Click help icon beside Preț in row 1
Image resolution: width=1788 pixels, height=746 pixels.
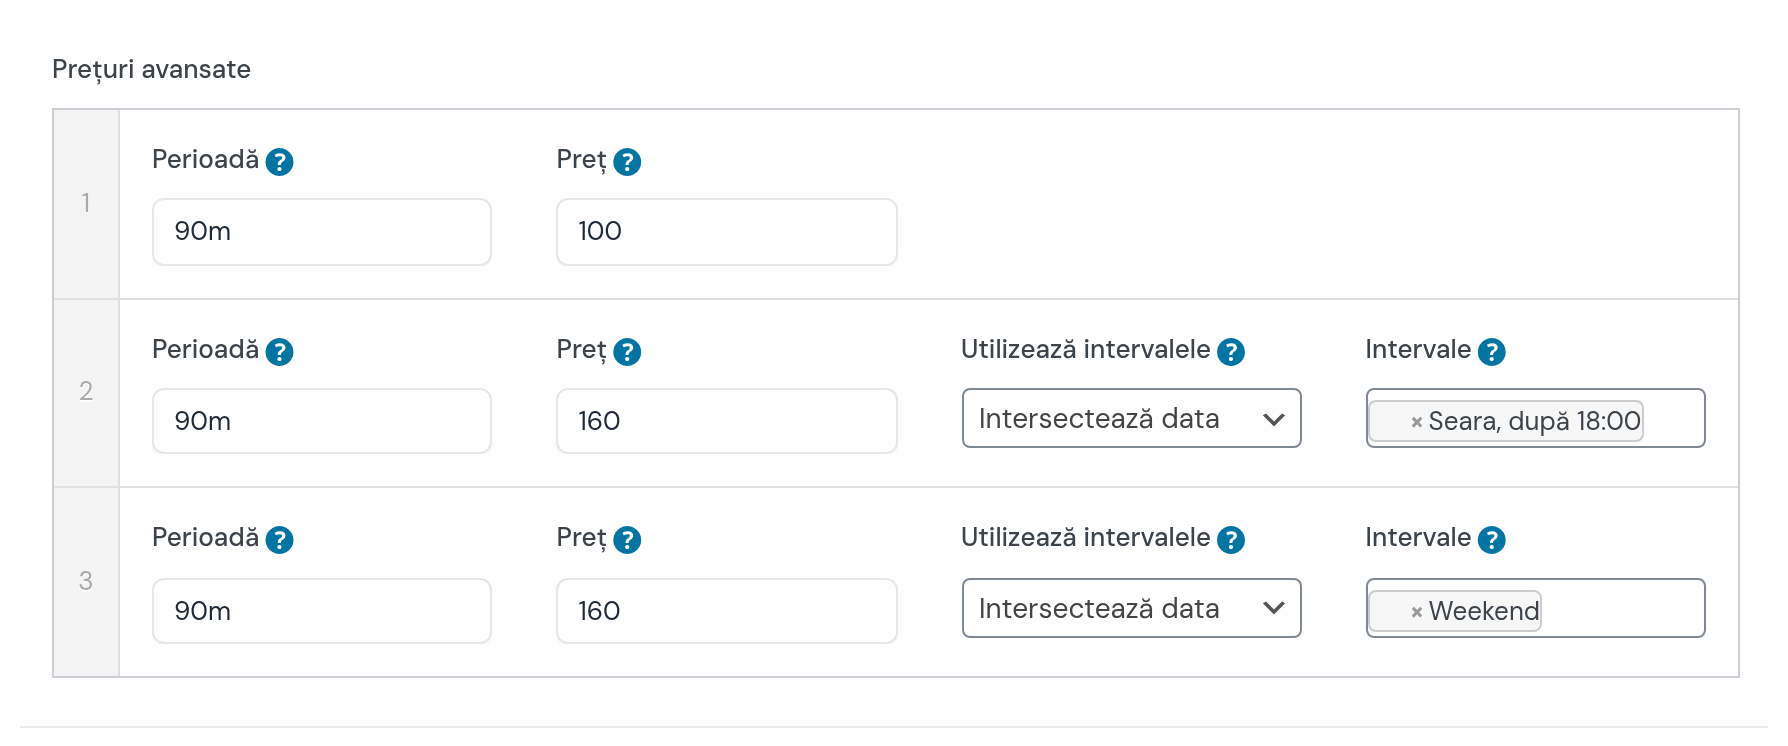click(x=627, y=162)
